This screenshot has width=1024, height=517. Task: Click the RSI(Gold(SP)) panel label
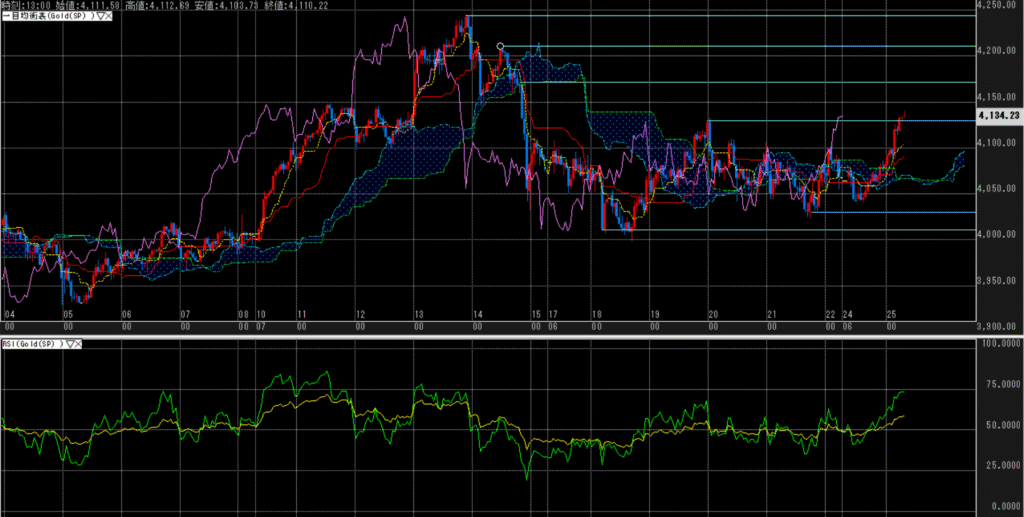click(31, 344)
